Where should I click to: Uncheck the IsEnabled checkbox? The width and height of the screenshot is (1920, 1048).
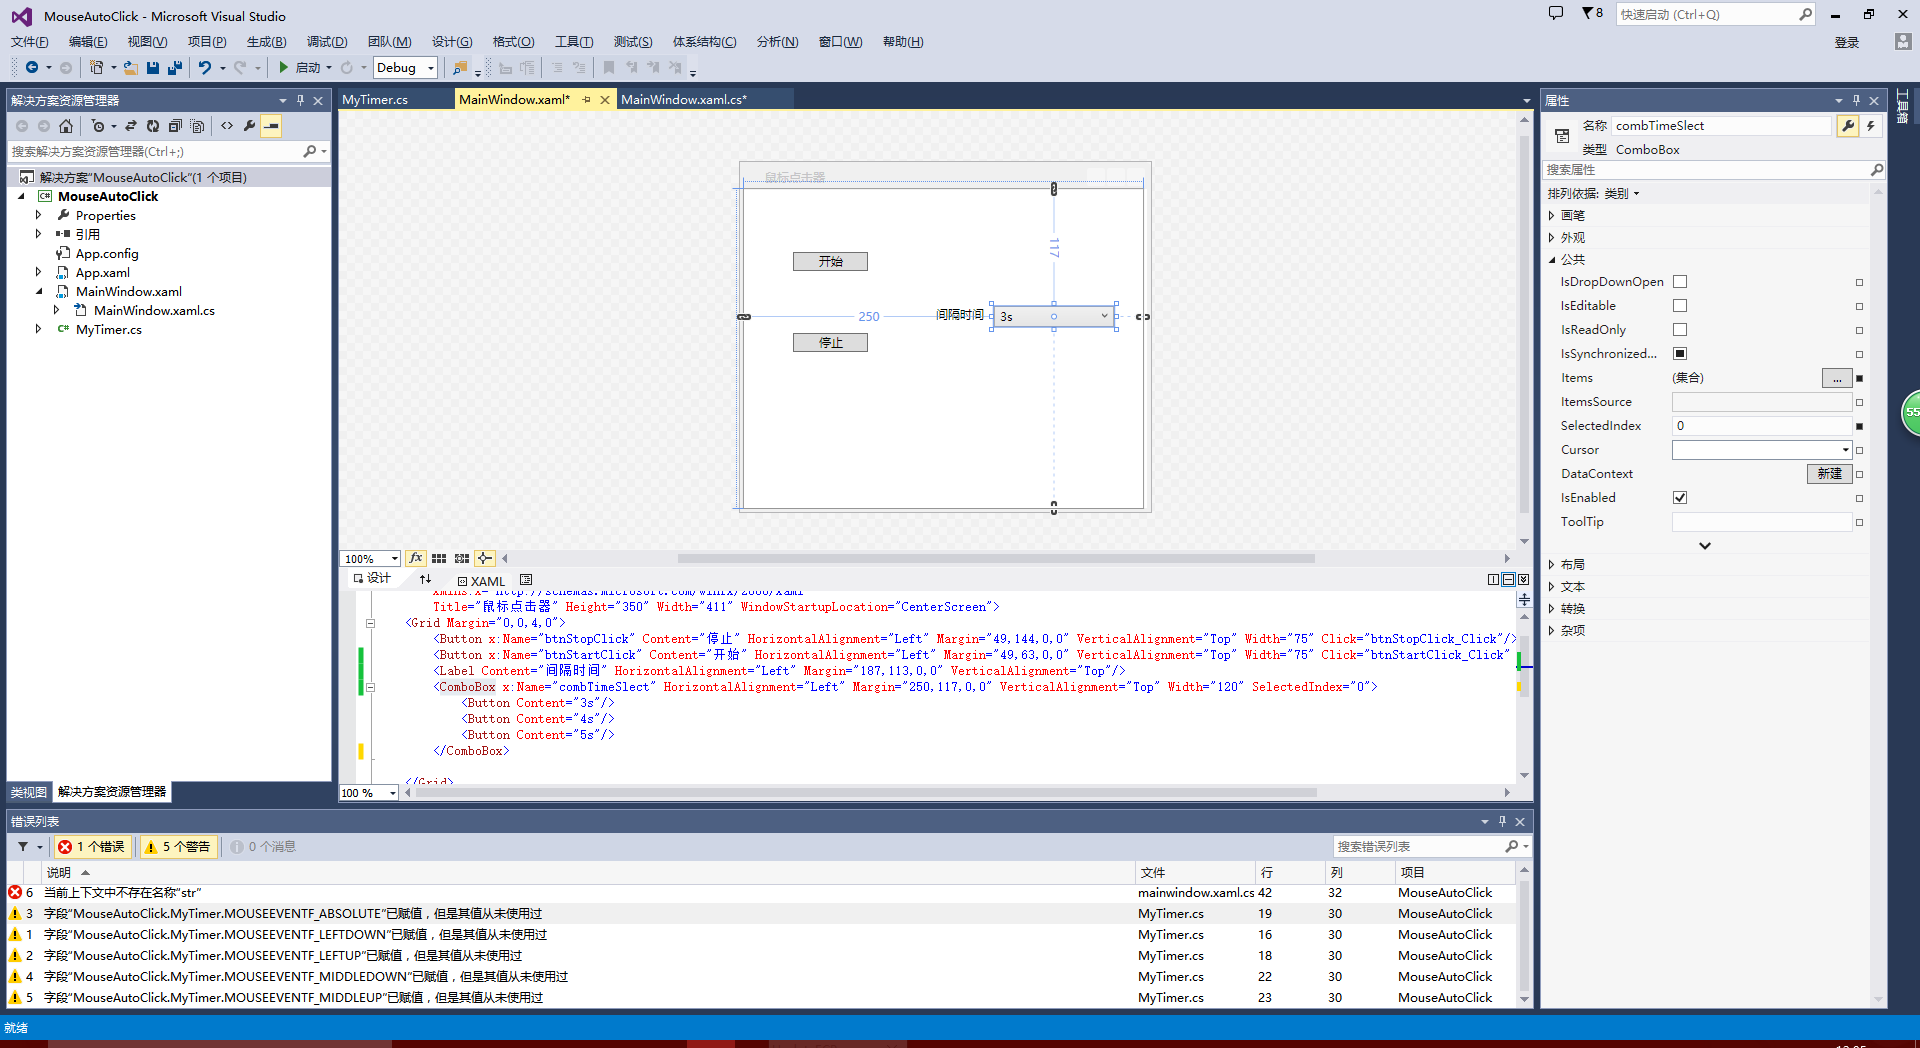pyautogui.click(x=1680, y=498)
